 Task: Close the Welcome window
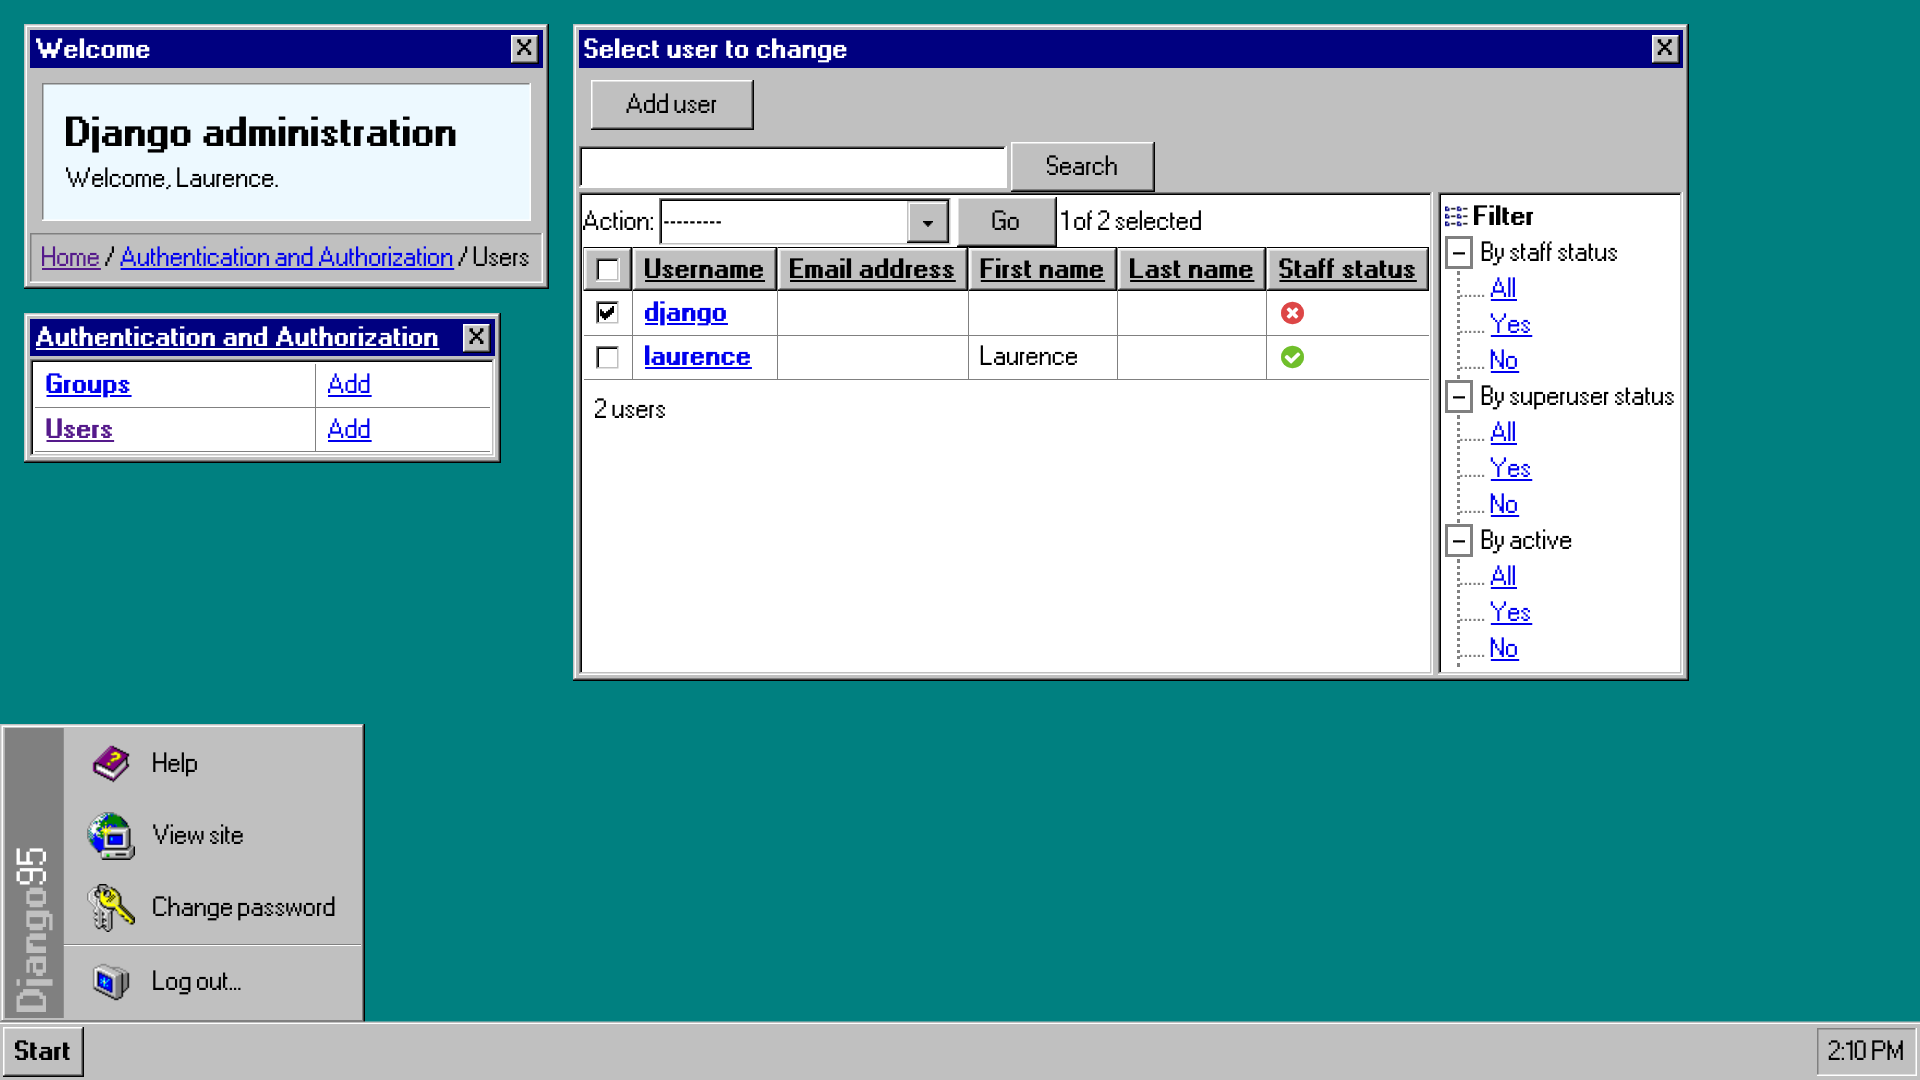(524, 49)
